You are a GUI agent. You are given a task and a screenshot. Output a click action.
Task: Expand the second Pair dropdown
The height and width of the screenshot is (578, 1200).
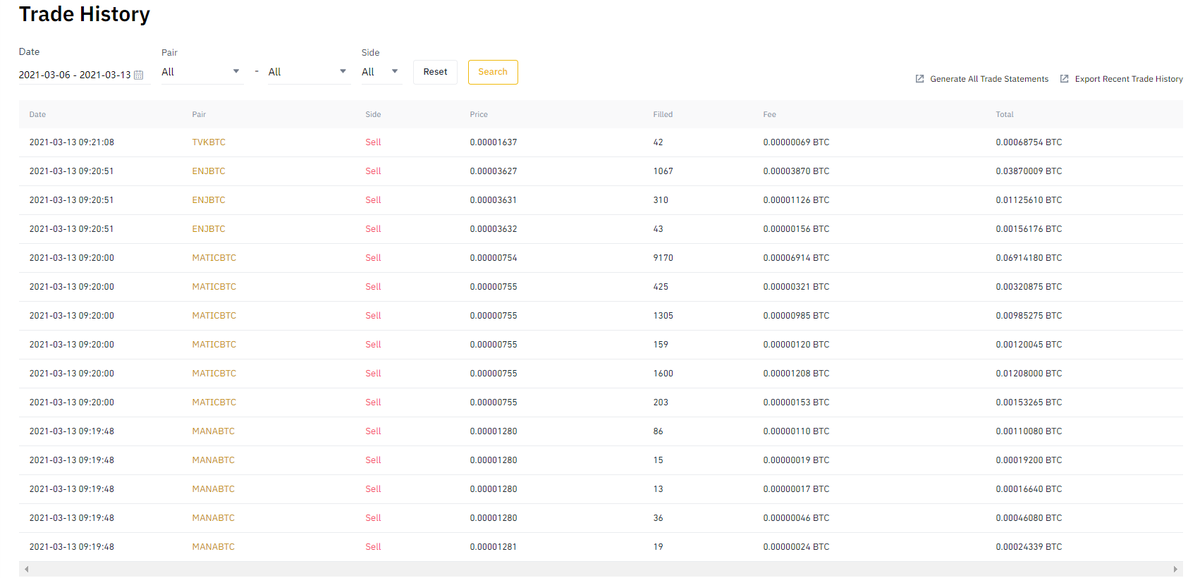[x=308, y=72]
